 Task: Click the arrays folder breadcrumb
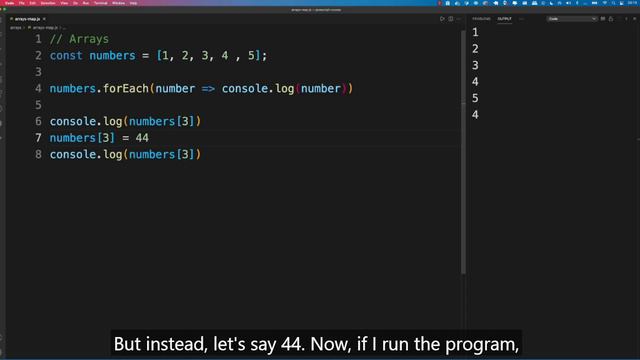(x=16, y=28)
